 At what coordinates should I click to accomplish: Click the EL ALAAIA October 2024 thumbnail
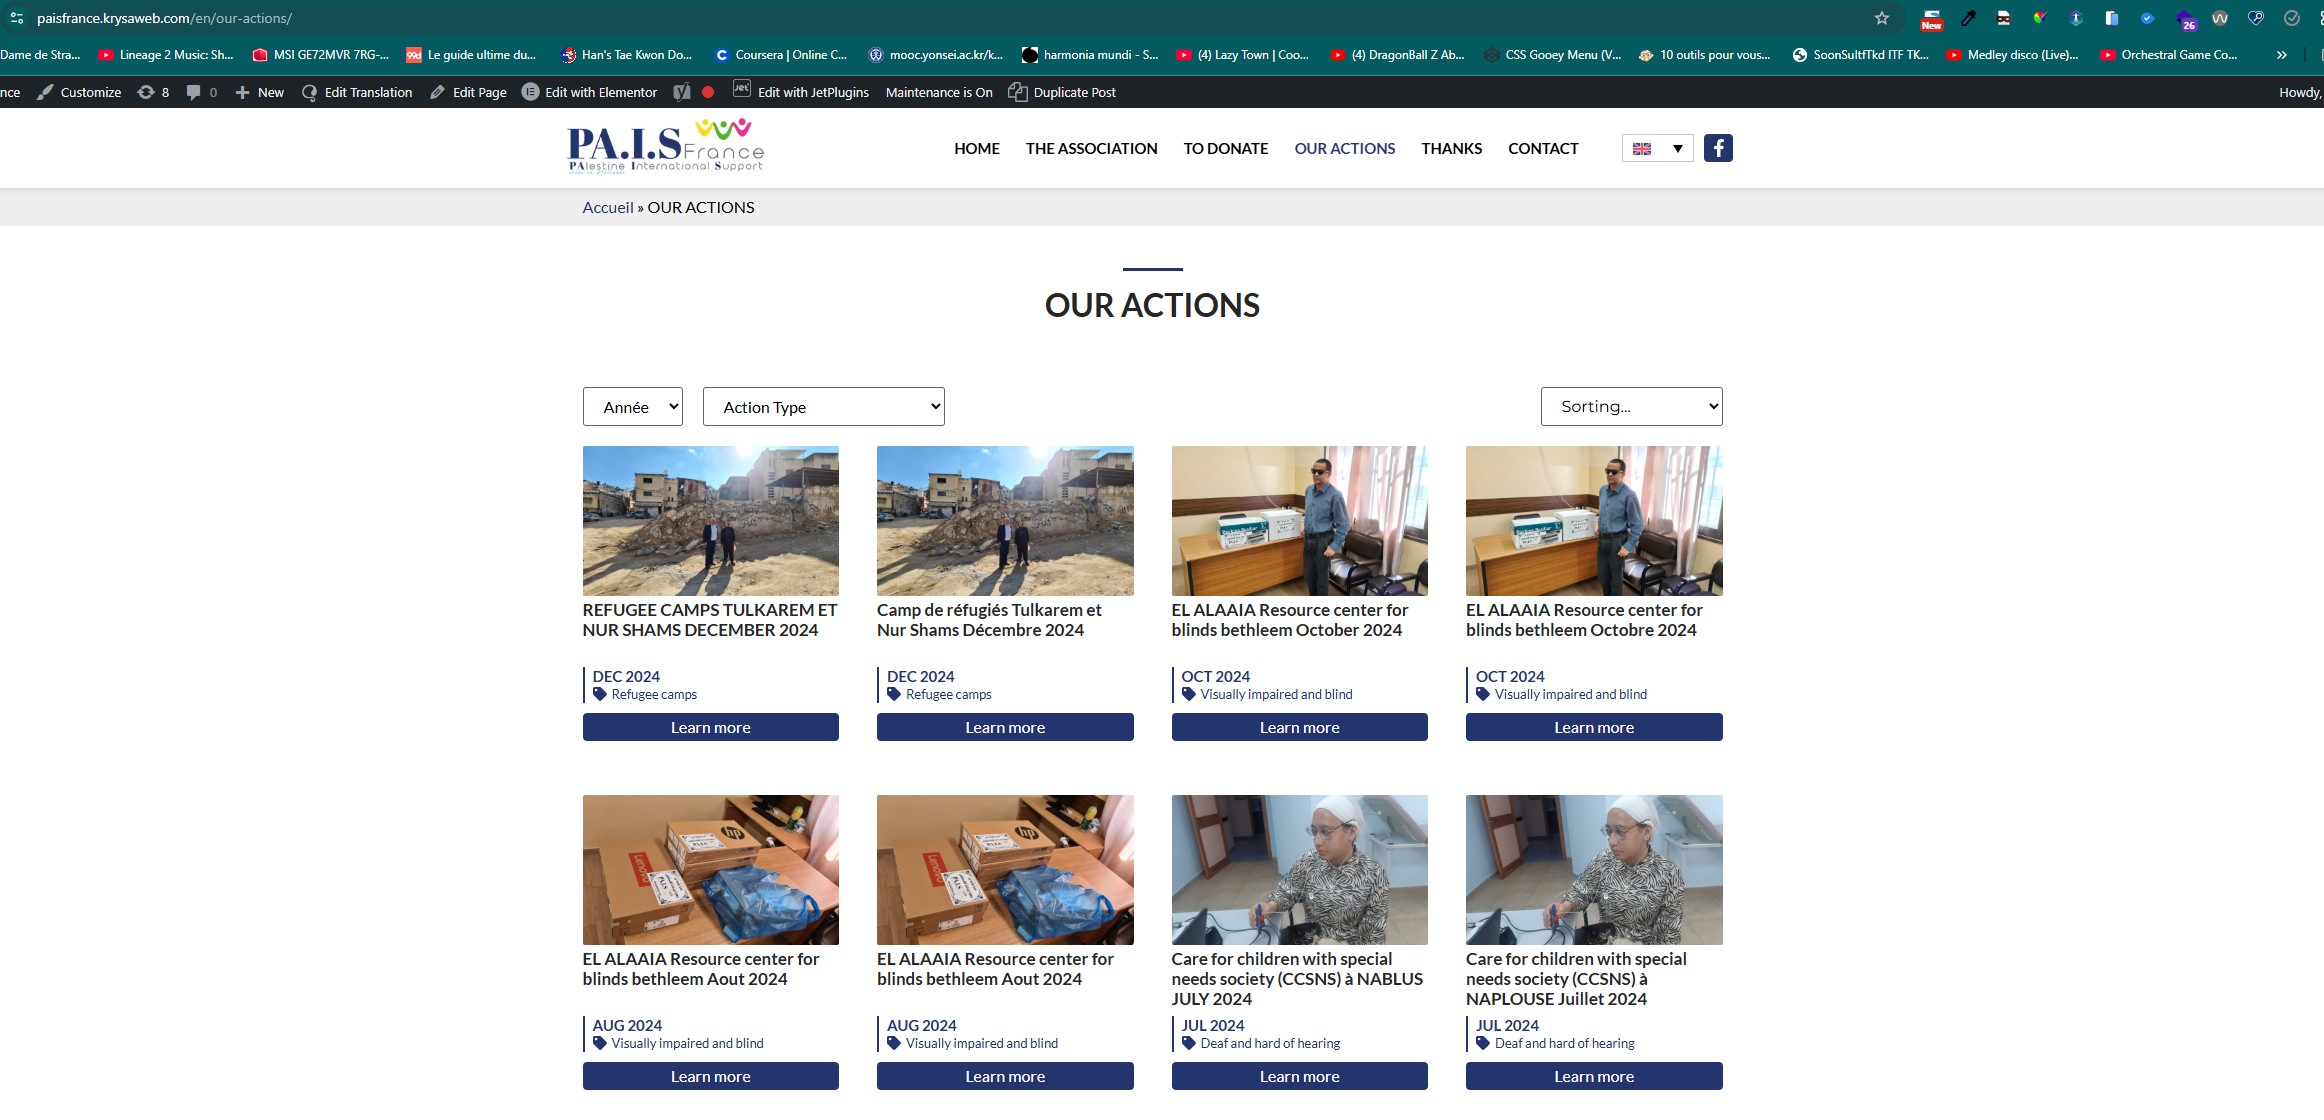[1299, 520]
